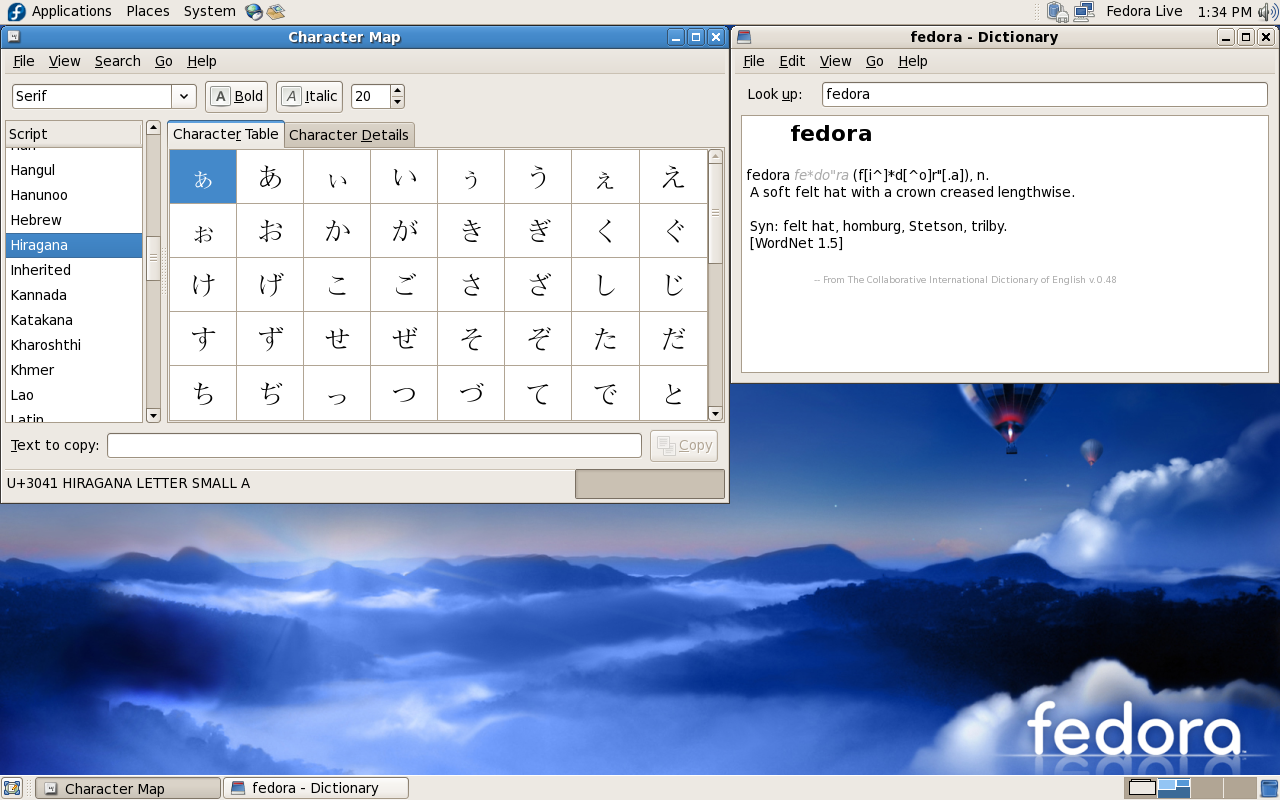Click the Script column header
1280x800 pixels.
point(74,134)
